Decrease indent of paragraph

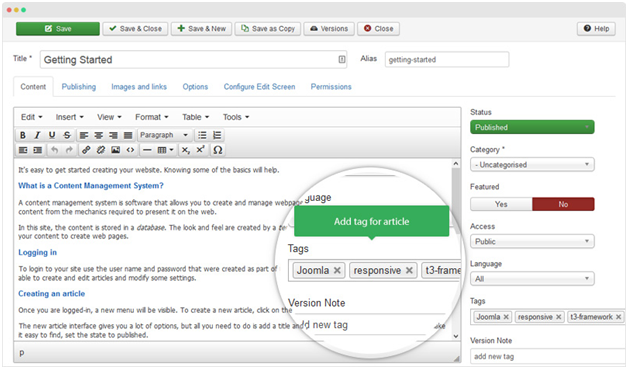[23, 150]
